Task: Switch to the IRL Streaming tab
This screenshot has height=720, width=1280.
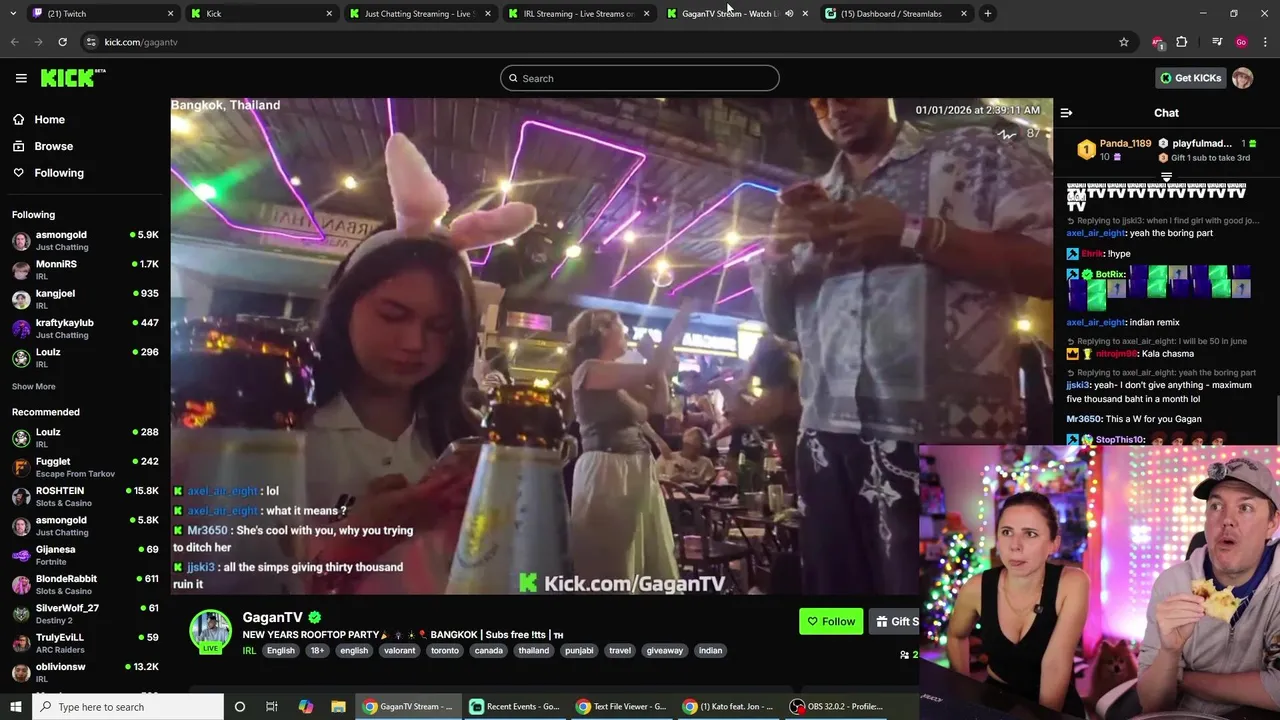Action: [577, 13]
